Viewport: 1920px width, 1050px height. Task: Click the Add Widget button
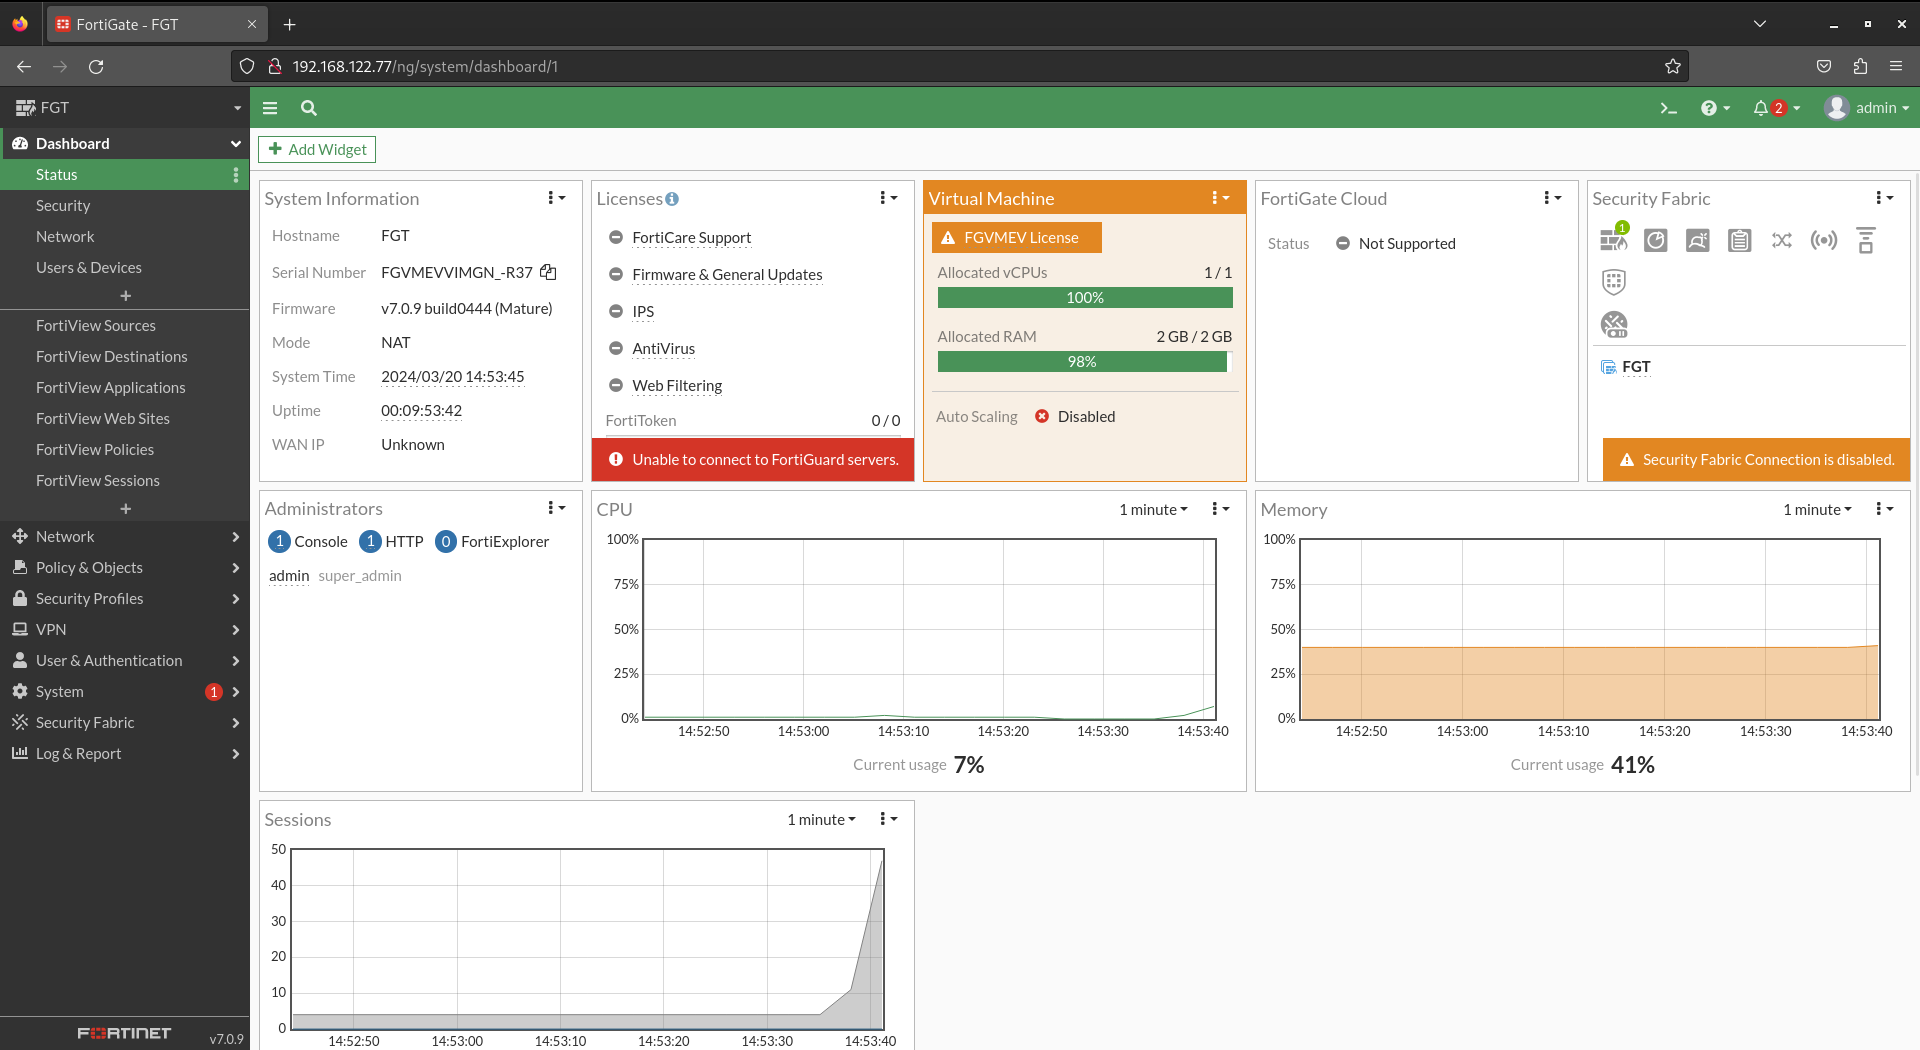point(317,149)
